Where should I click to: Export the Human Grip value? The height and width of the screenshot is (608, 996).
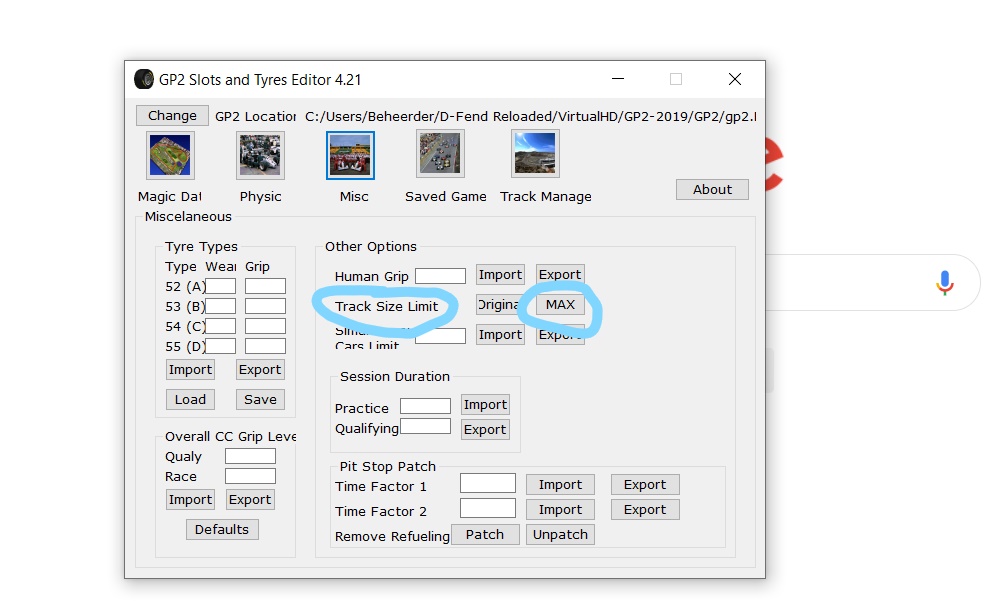pyautogui.click(x=560, y=275)
